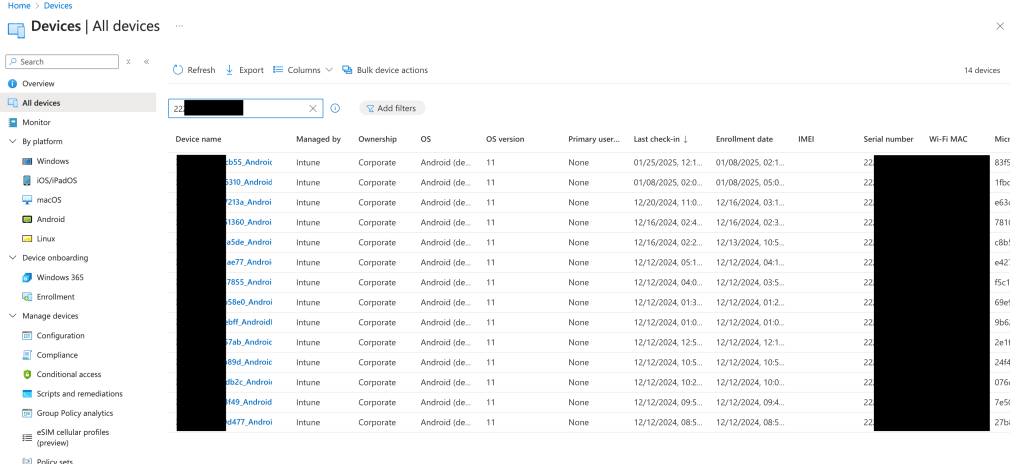Open the Android platform devices
Screen dimensions: 1022x464
pos(51,219)
